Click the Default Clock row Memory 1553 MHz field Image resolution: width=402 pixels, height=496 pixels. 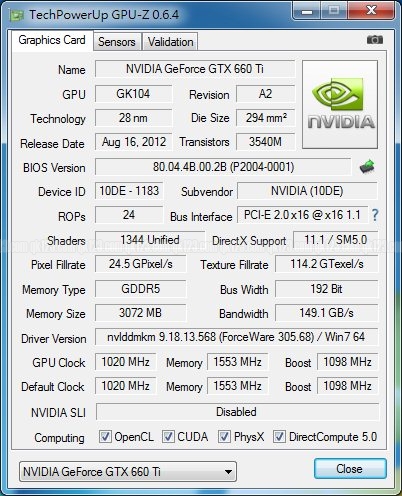tap(237, 386)
